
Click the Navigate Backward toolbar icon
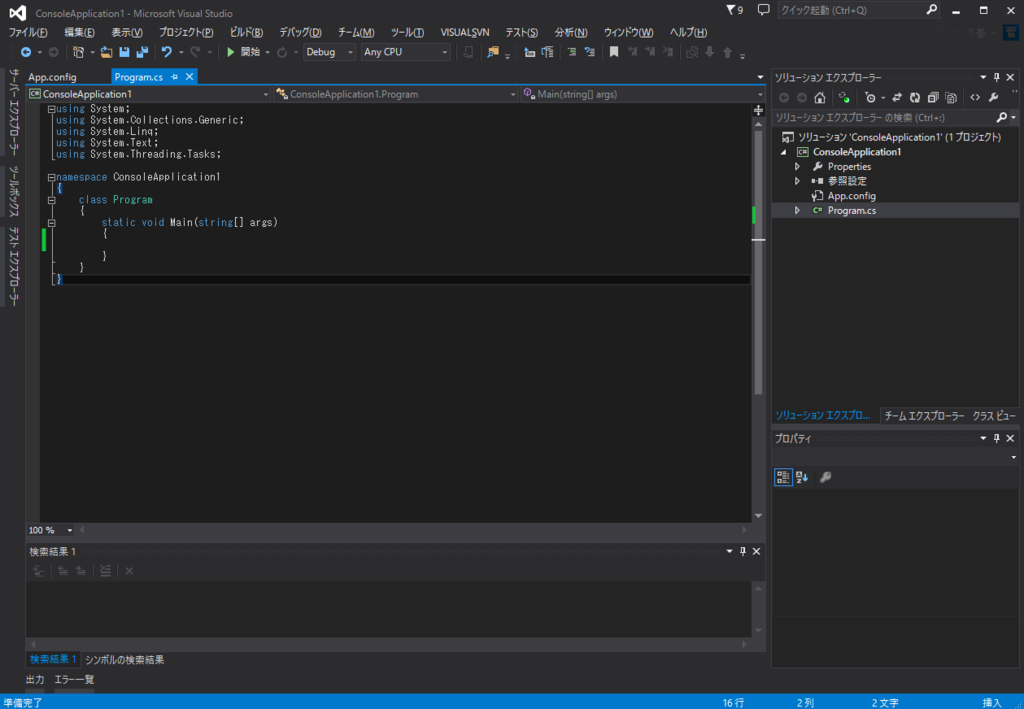click(25, 52)
